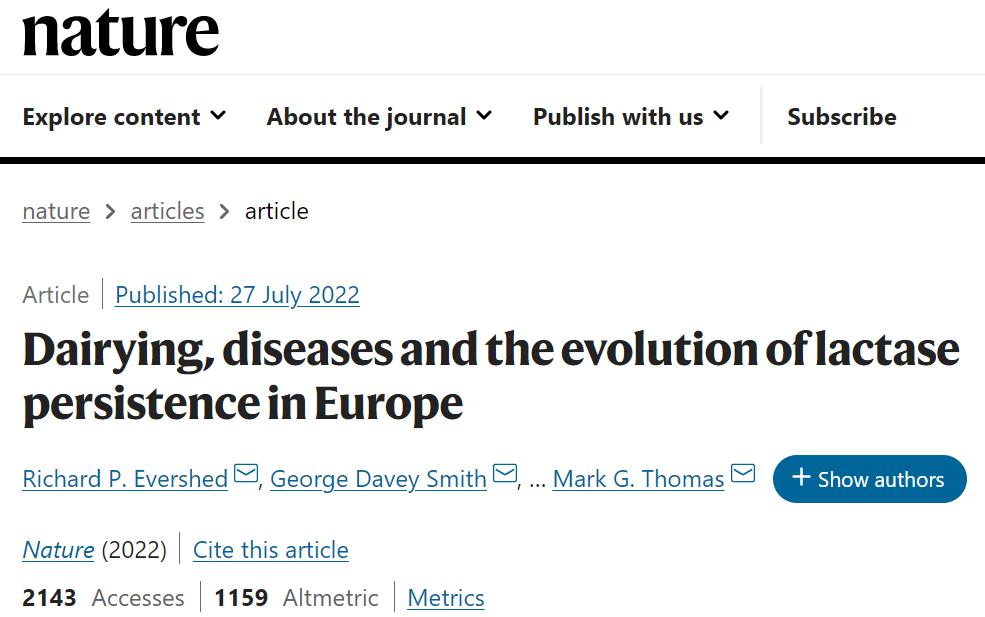Click Cite this article link

coord(270,550)
